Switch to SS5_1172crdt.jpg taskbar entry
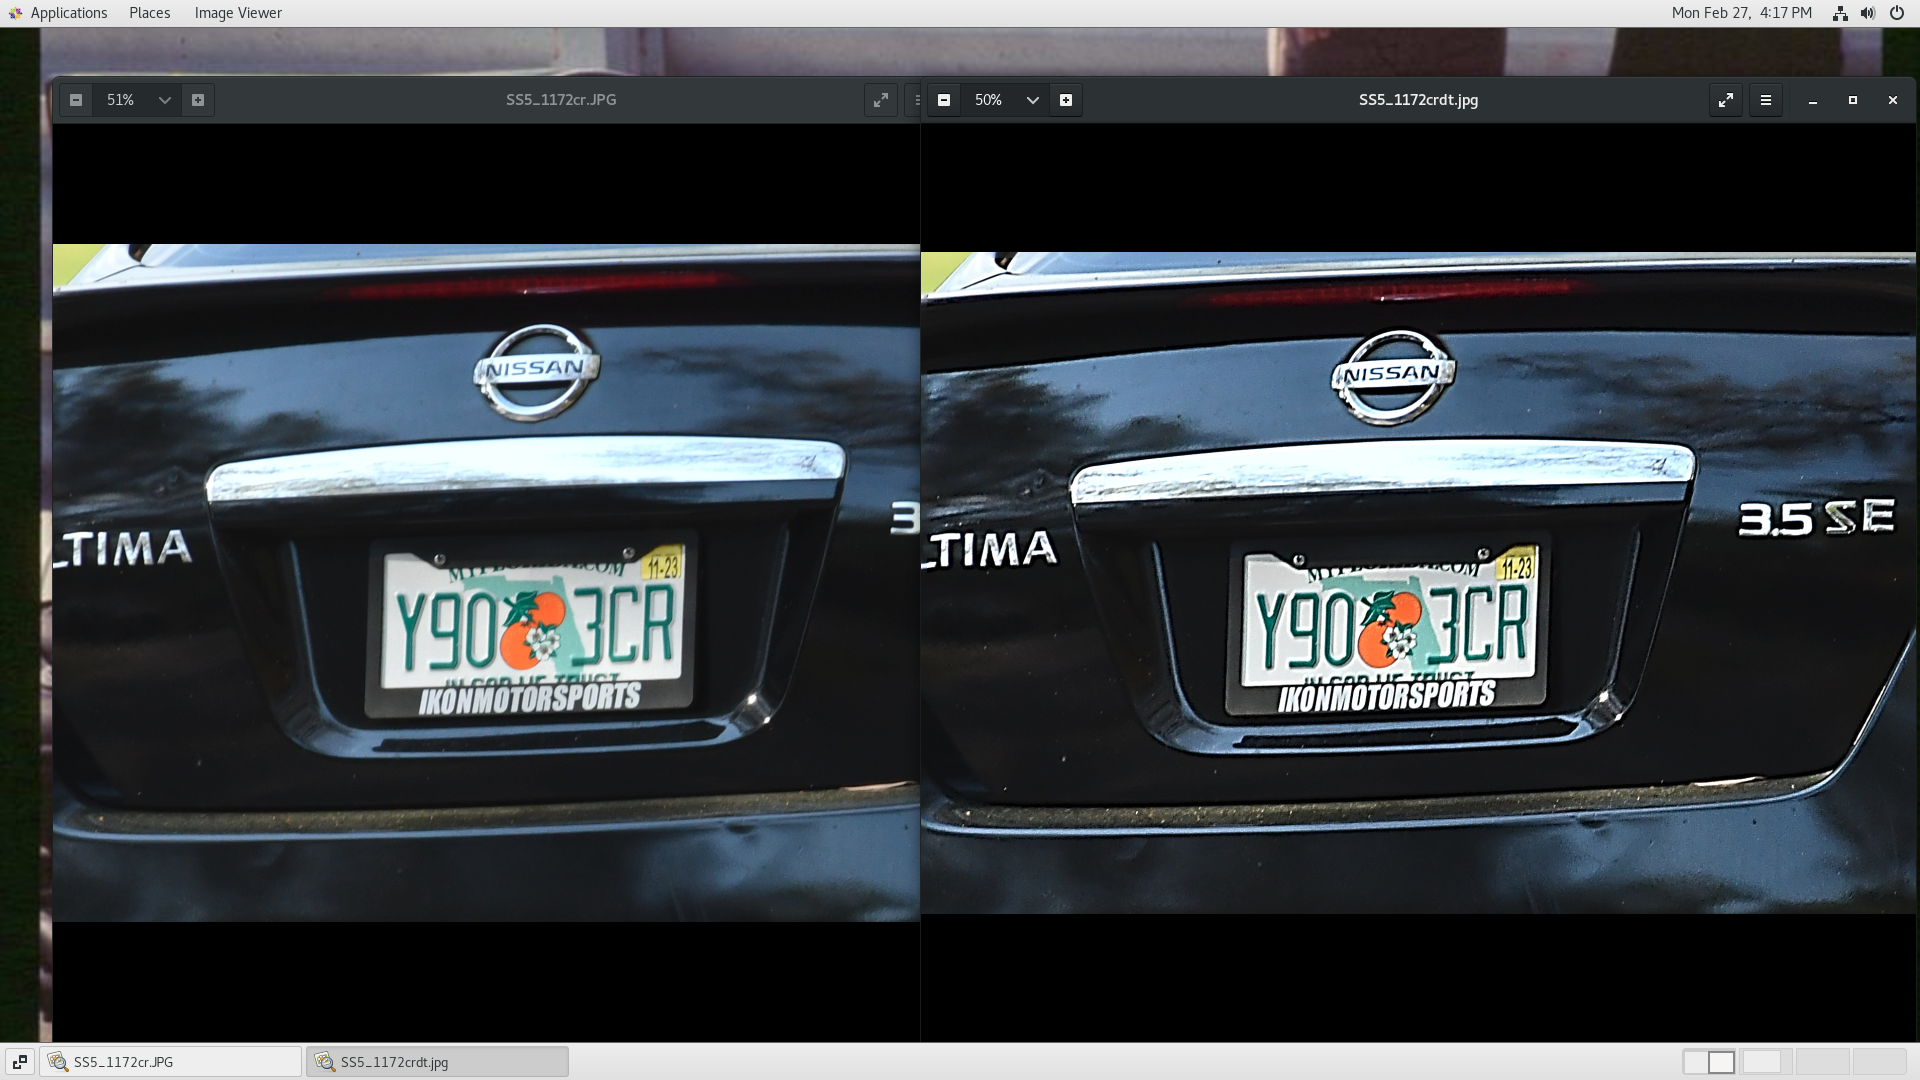This screenshot has width=1920, height=1080. pyautogui.click(x=438, y=1062)
